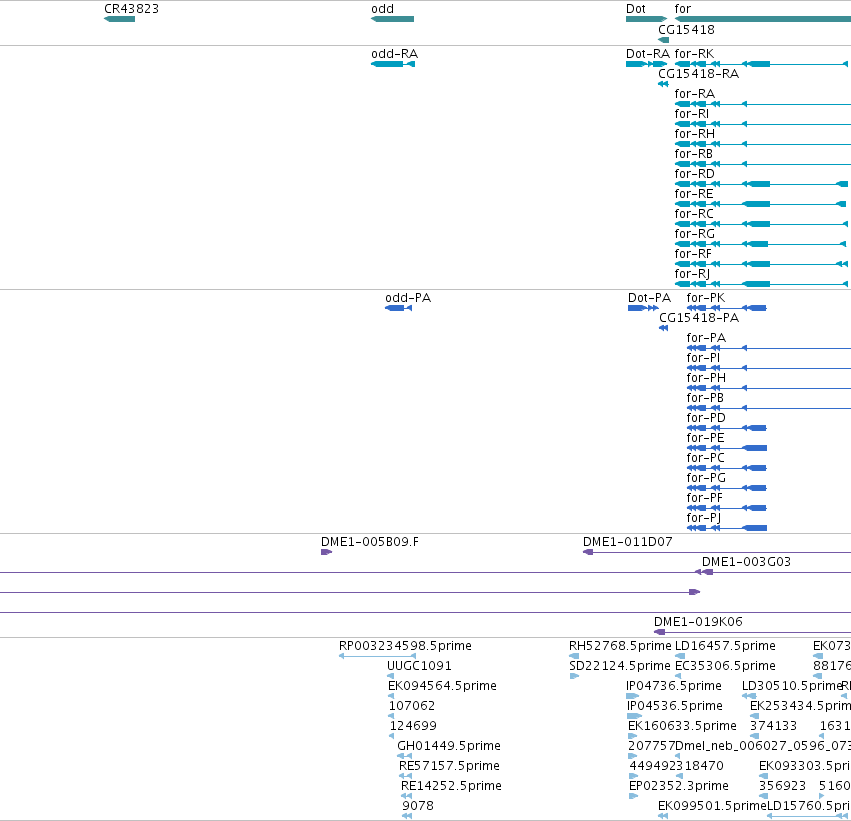This screenshot has width=851, height=821.
Task: Select the CG15418-RA transcript label
Action: 698,74
